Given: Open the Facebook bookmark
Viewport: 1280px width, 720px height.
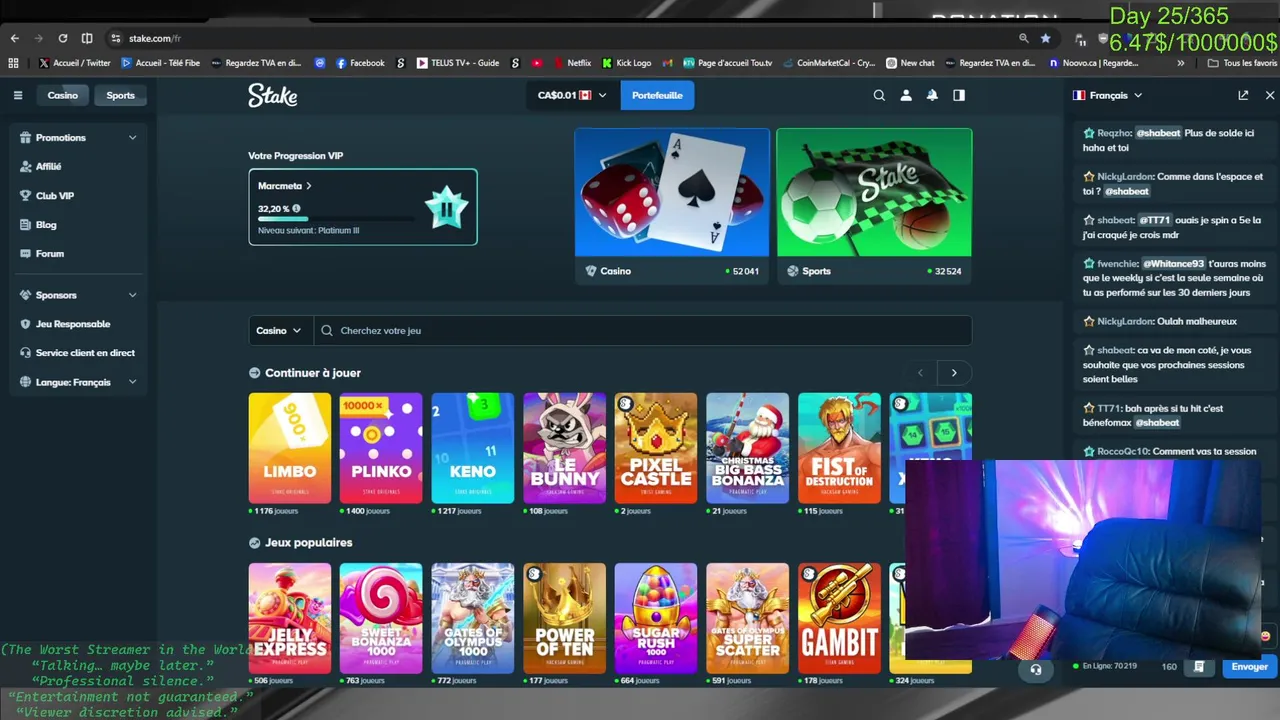Looking at the screenshot, I should [360, 63].
